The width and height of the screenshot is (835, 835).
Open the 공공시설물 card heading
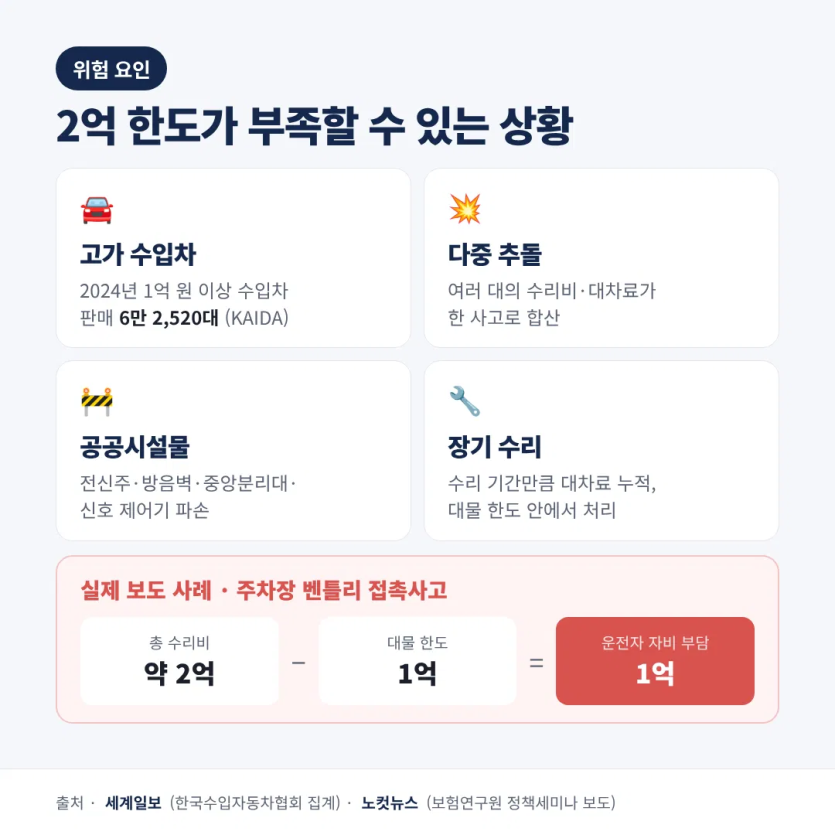135,446
